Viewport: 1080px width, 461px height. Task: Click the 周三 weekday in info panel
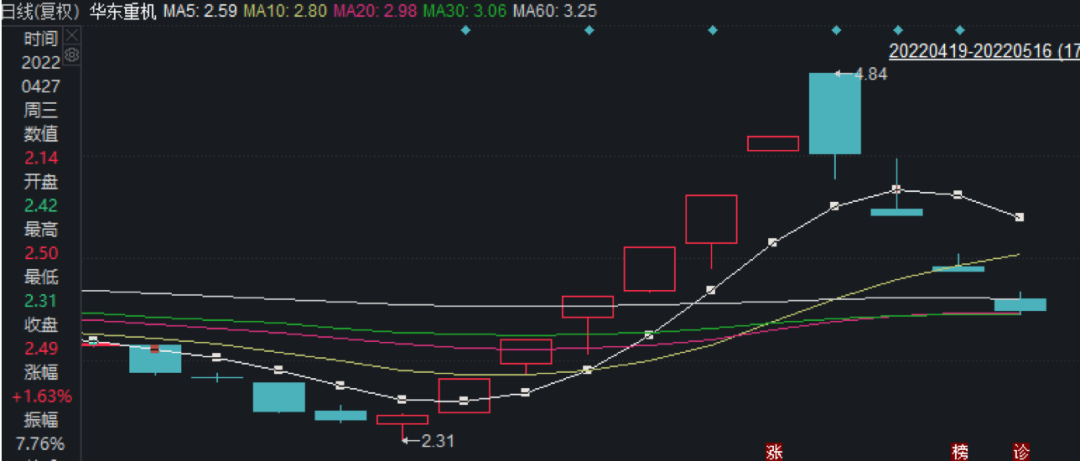click(41, 110)
